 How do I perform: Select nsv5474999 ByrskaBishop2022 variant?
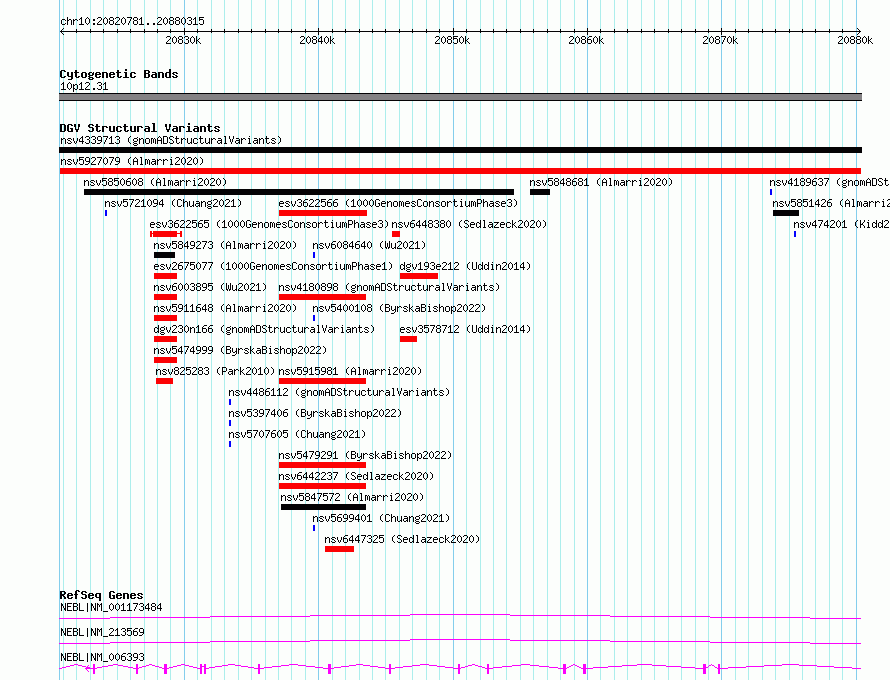pos(241,350)
